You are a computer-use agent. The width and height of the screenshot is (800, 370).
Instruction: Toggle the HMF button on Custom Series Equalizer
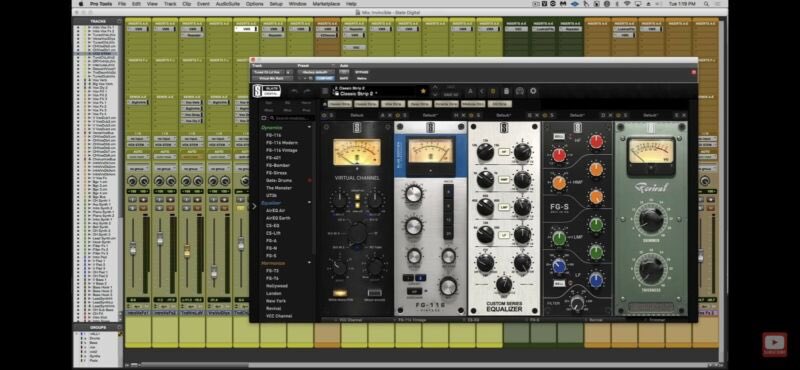504,179
